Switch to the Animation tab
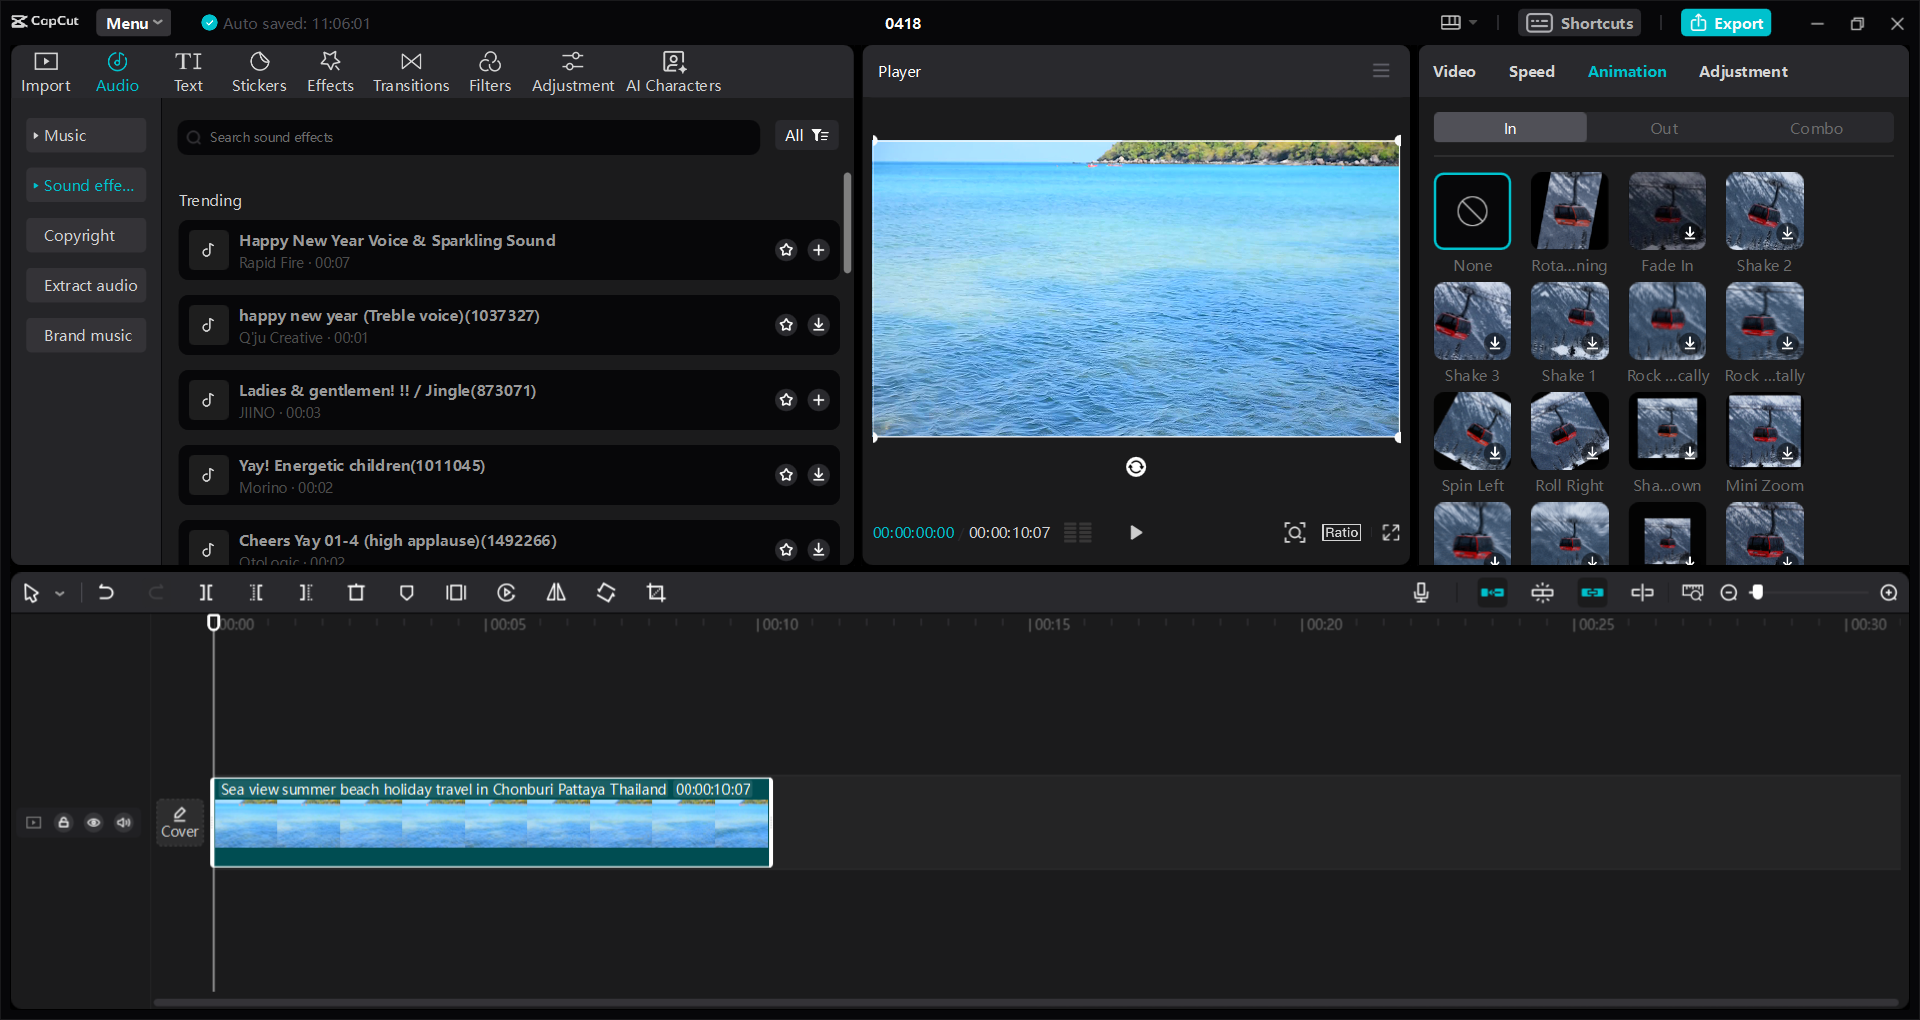This screenshot has height=1020, width=1920. tap(1627, 71)
